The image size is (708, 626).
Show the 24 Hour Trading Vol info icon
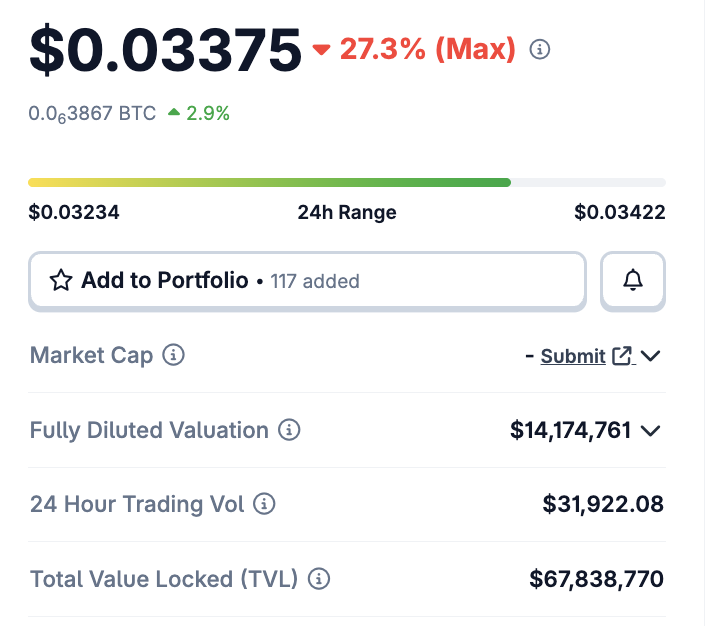pos(265,504)
